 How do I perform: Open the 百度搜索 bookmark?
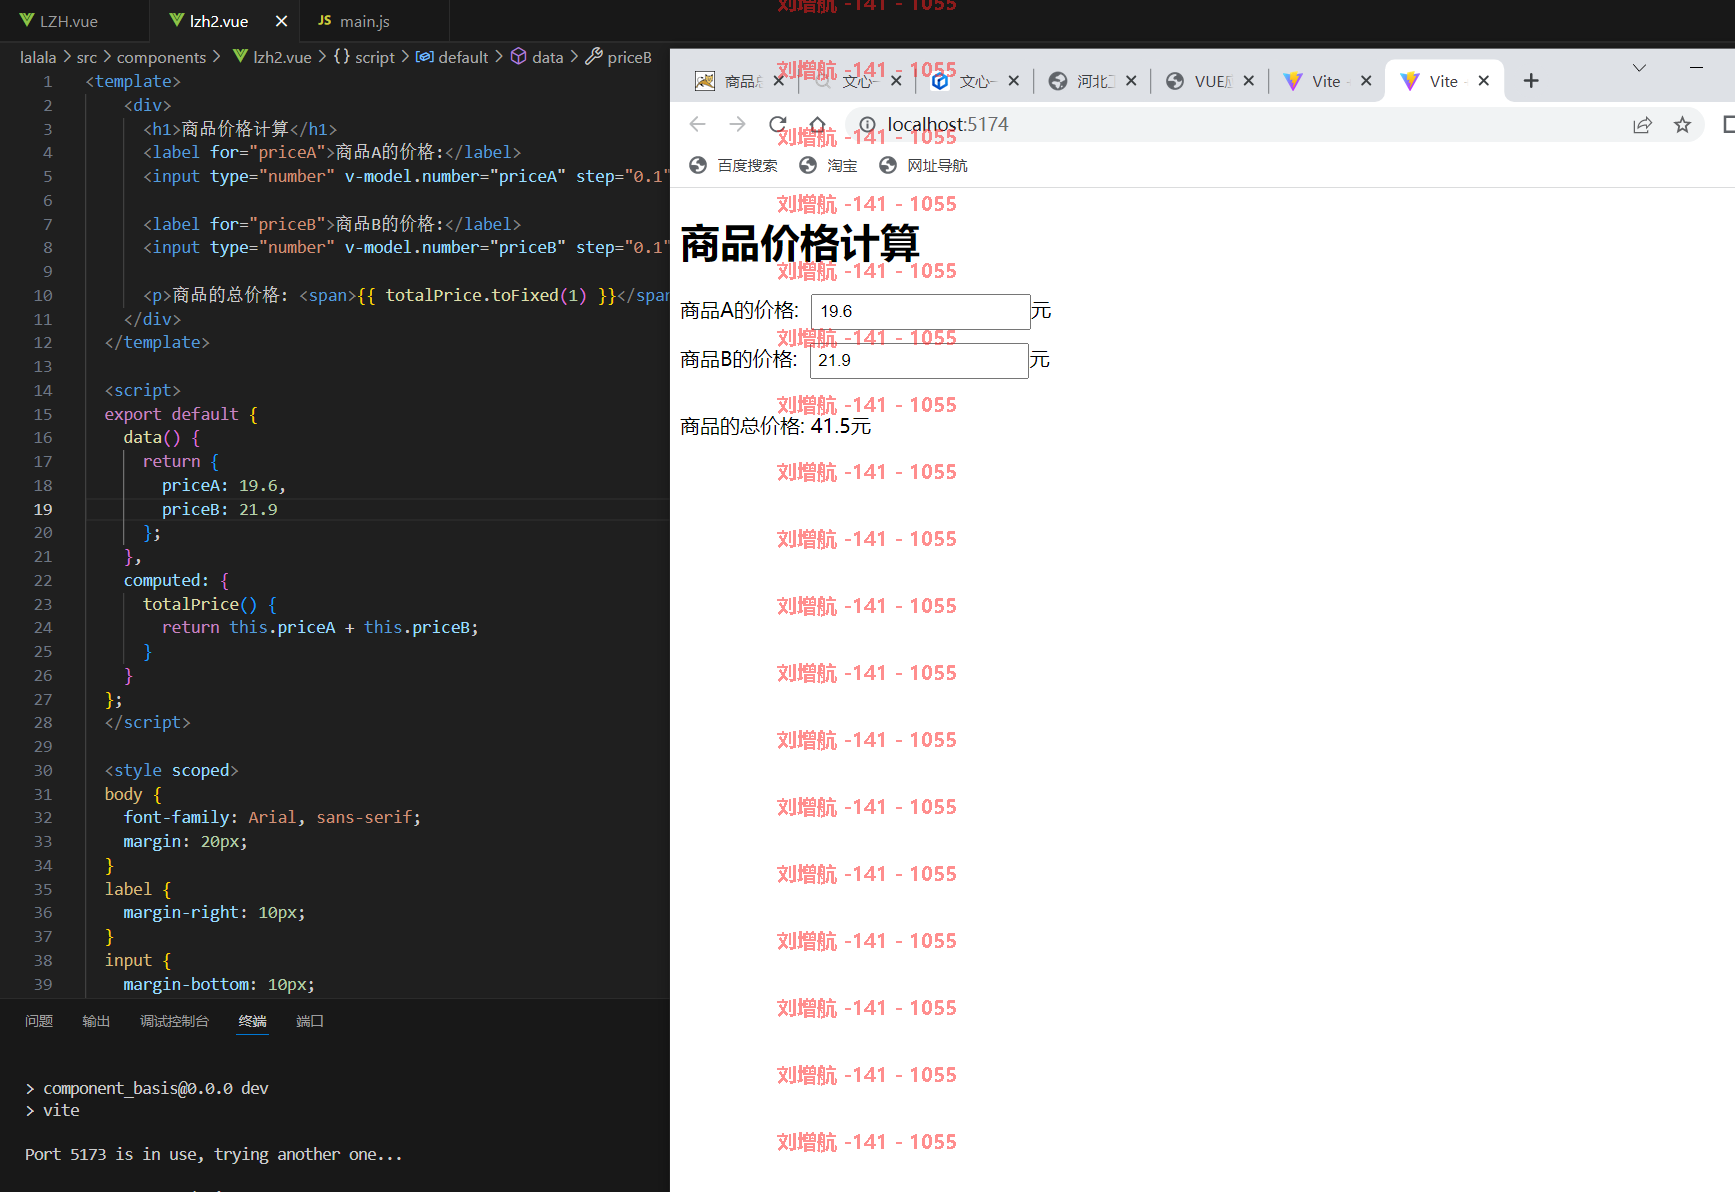[x=733, y=165]
